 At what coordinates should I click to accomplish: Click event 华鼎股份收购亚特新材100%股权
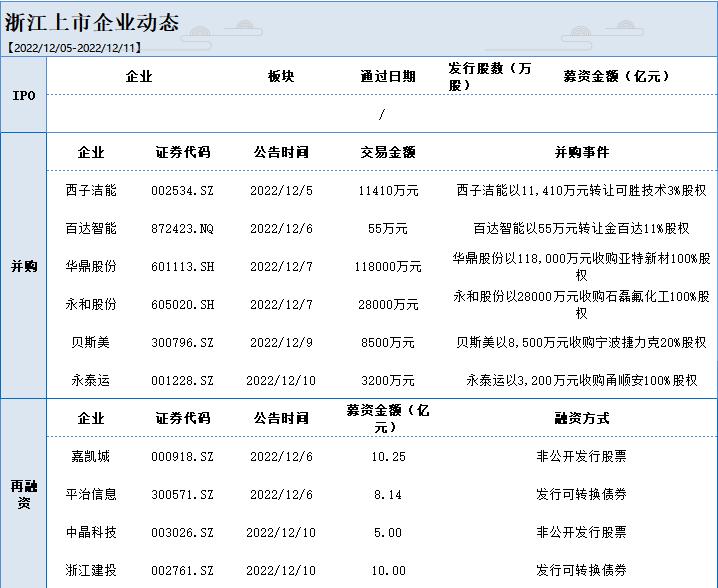582,267
